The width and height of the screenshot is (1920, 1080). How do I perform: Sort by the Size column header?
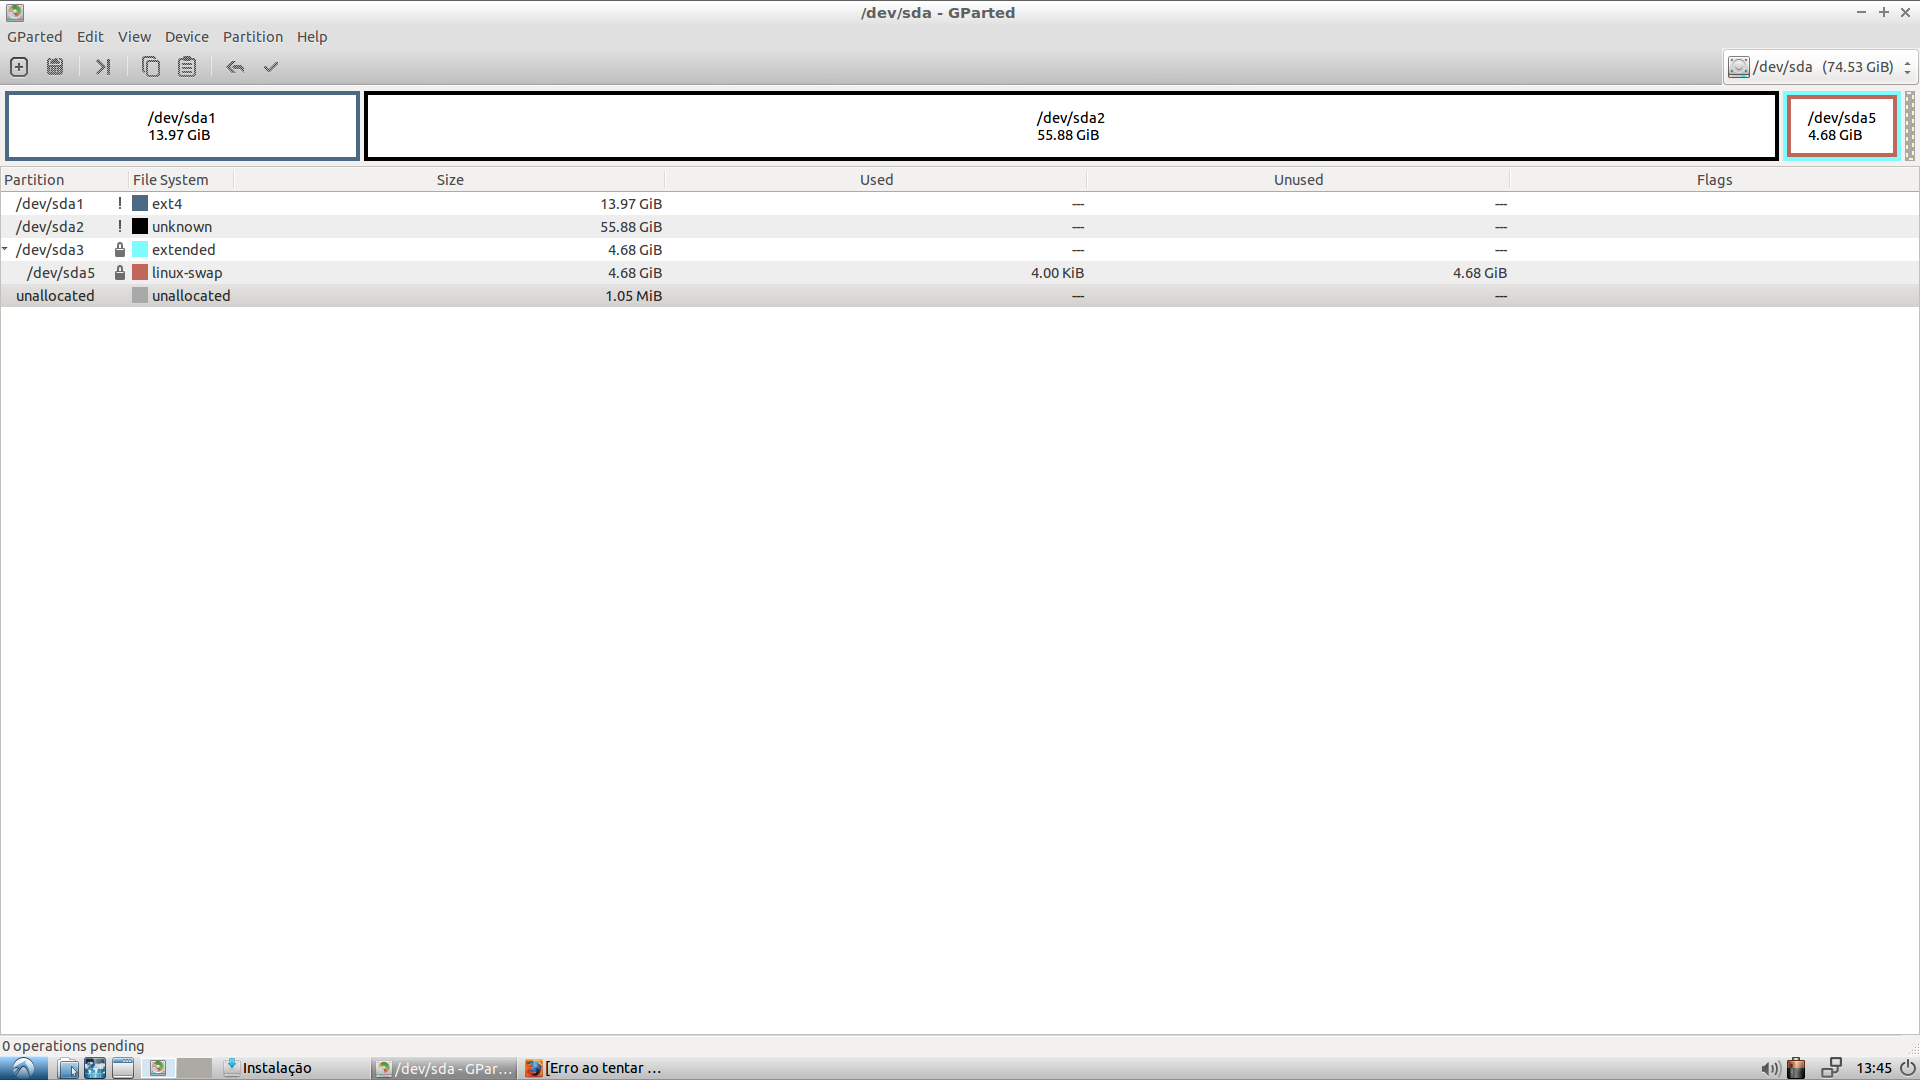[x=450, y=180]
